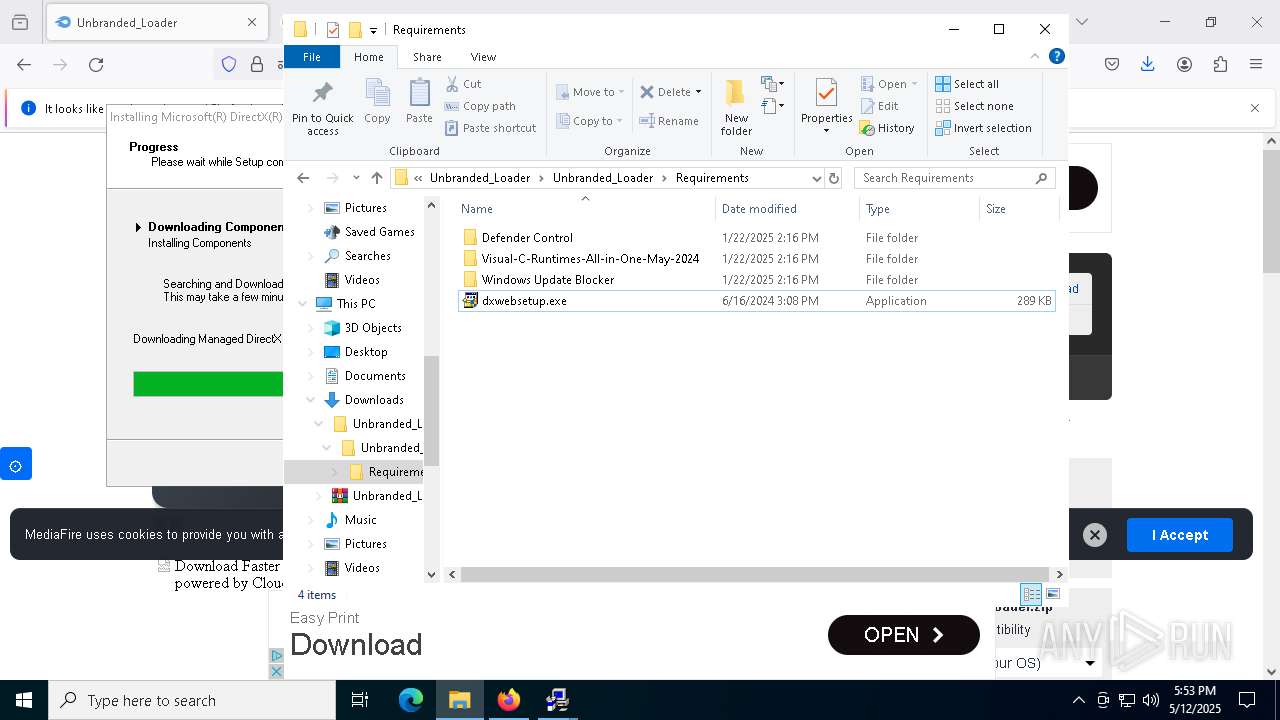Image resolution: width=1280 pixels, height=720 pixels.
Task: Select Unbranded_Loader browser tab
Action: pyautogui.click(x=157, y=22)
